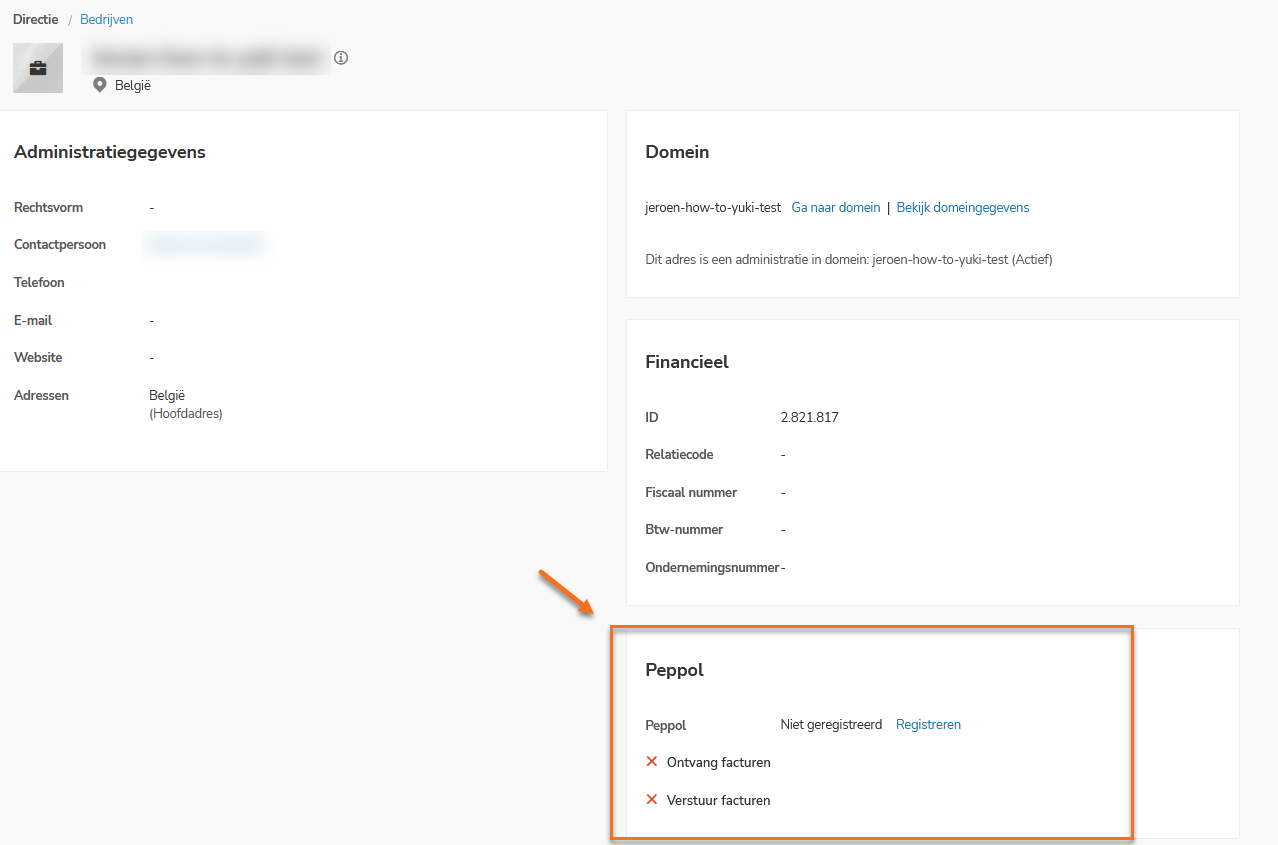Click the blurred Contactpersoon name link
Screen dimensions: 1278x845
pos(205,245)
